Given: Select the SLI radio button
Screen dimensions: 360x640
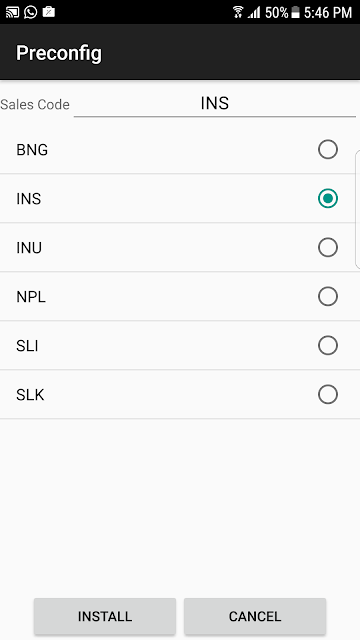Looking at the screenshot, I should (328, 345).
